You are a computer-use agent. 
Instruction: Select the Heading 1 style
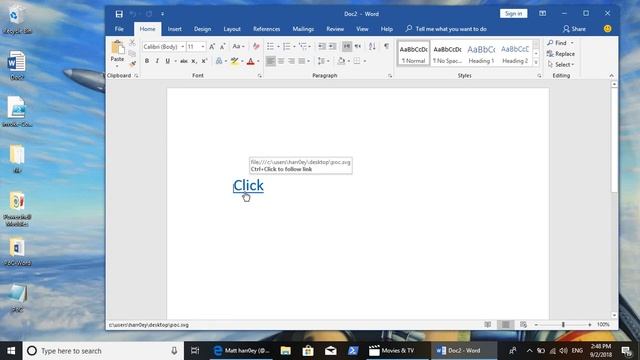coord(481,53)
